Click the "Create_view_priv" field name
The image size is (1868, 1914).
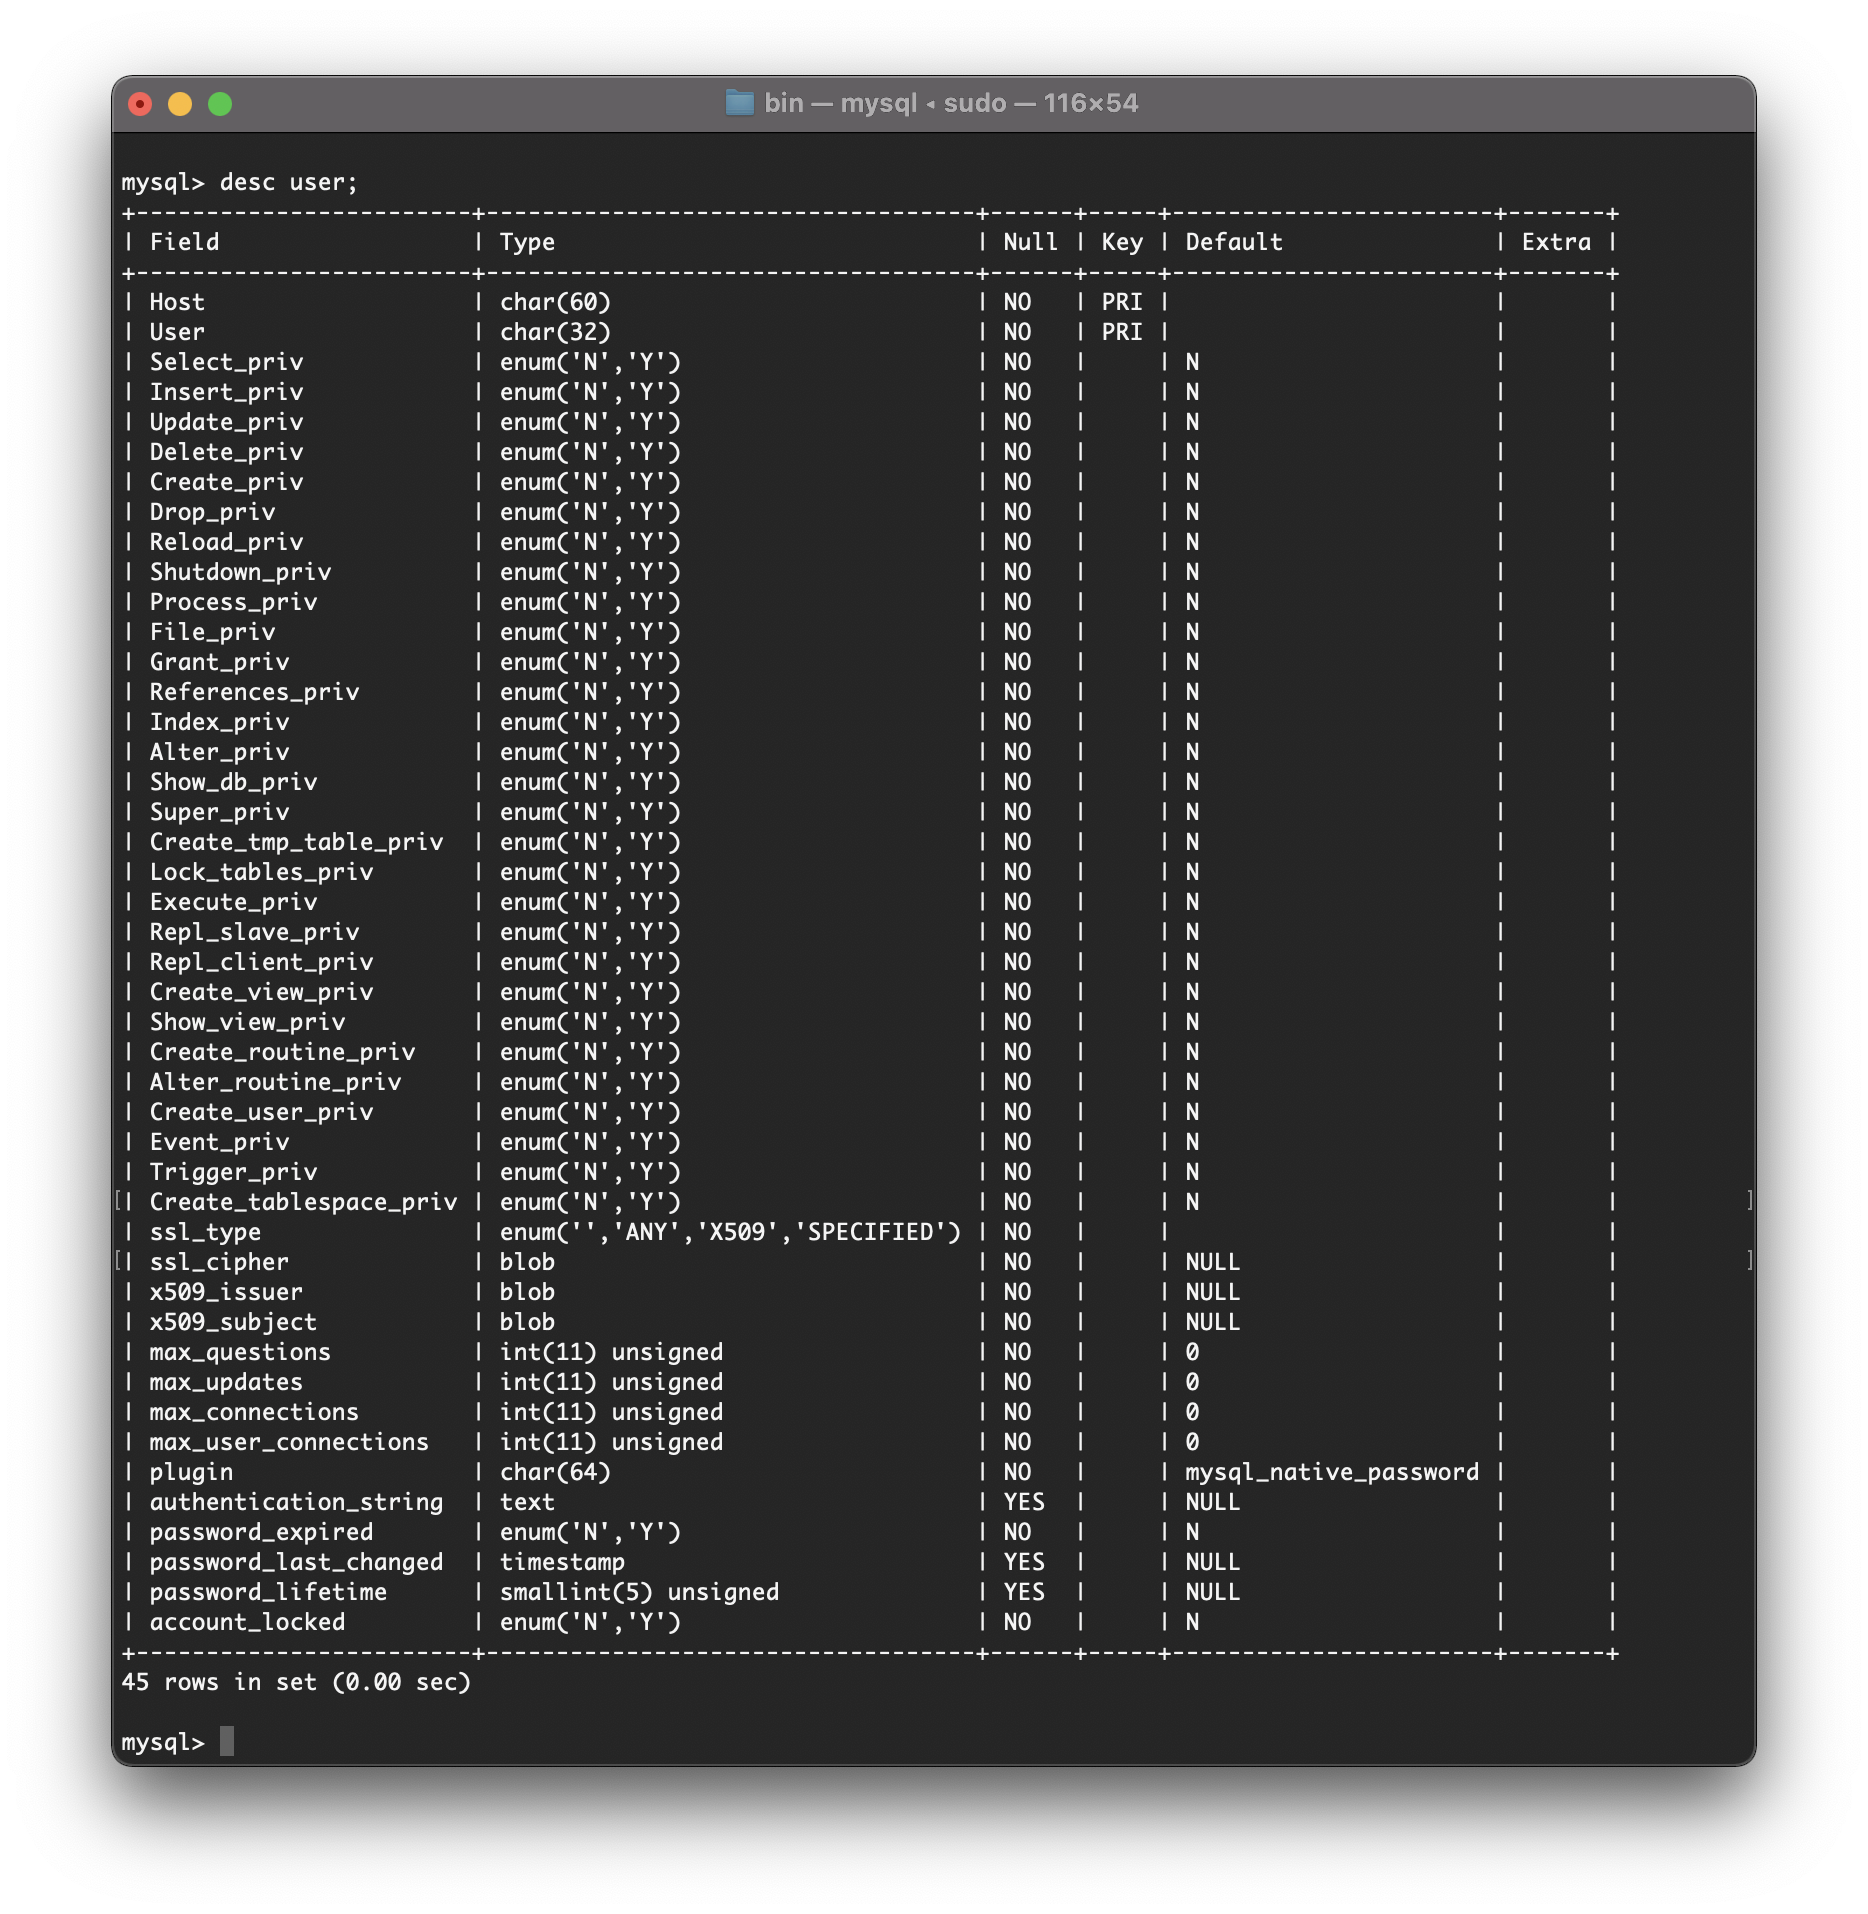click(x=262, y=992)
